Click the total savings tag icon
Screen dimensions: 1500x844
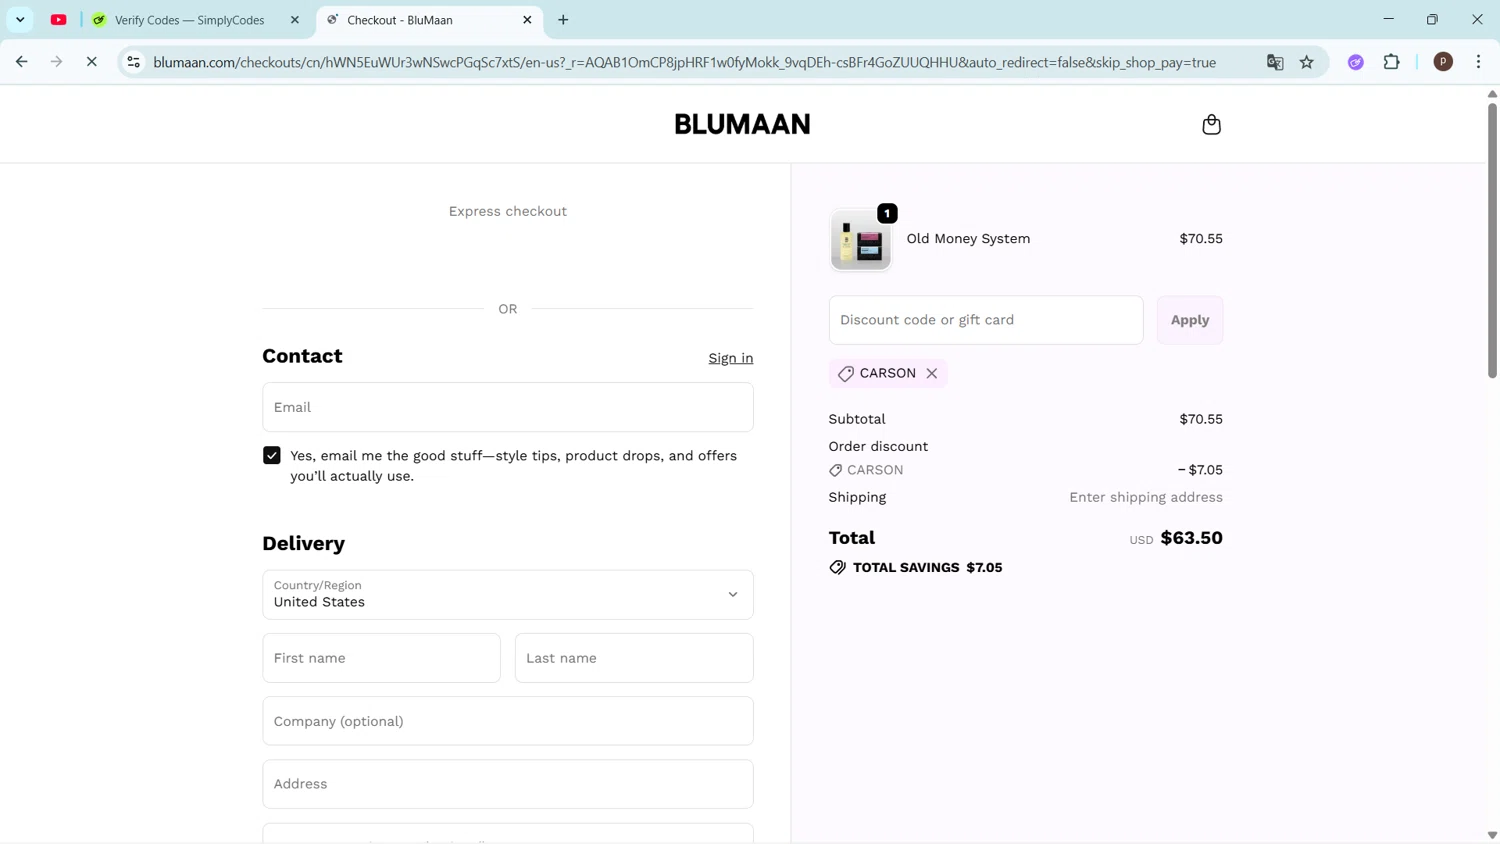click(837, 567)
